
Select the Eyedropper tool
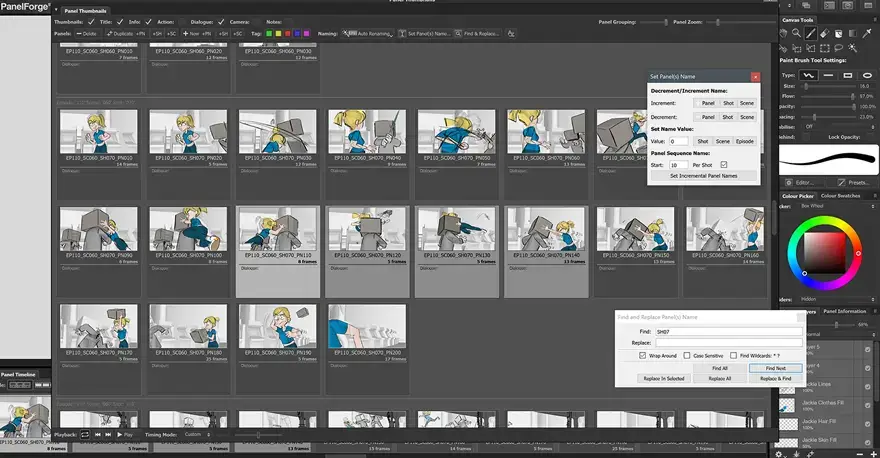tap(867, 34)
